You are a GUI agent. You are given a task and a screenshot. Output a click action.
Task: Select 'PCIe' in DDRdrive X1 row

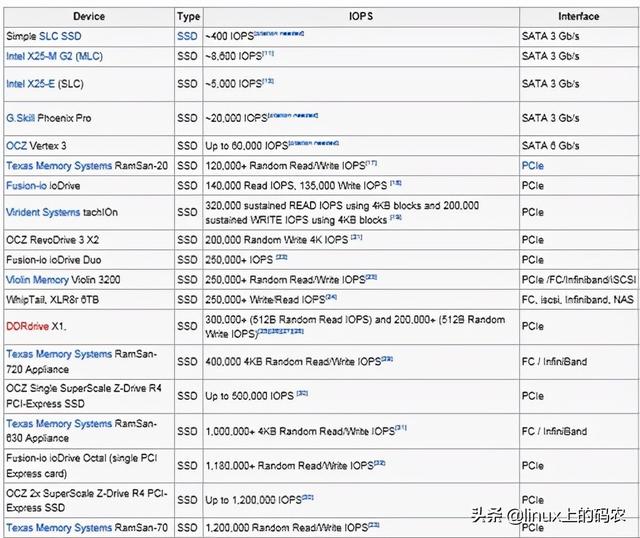click(x=533, y=327)
